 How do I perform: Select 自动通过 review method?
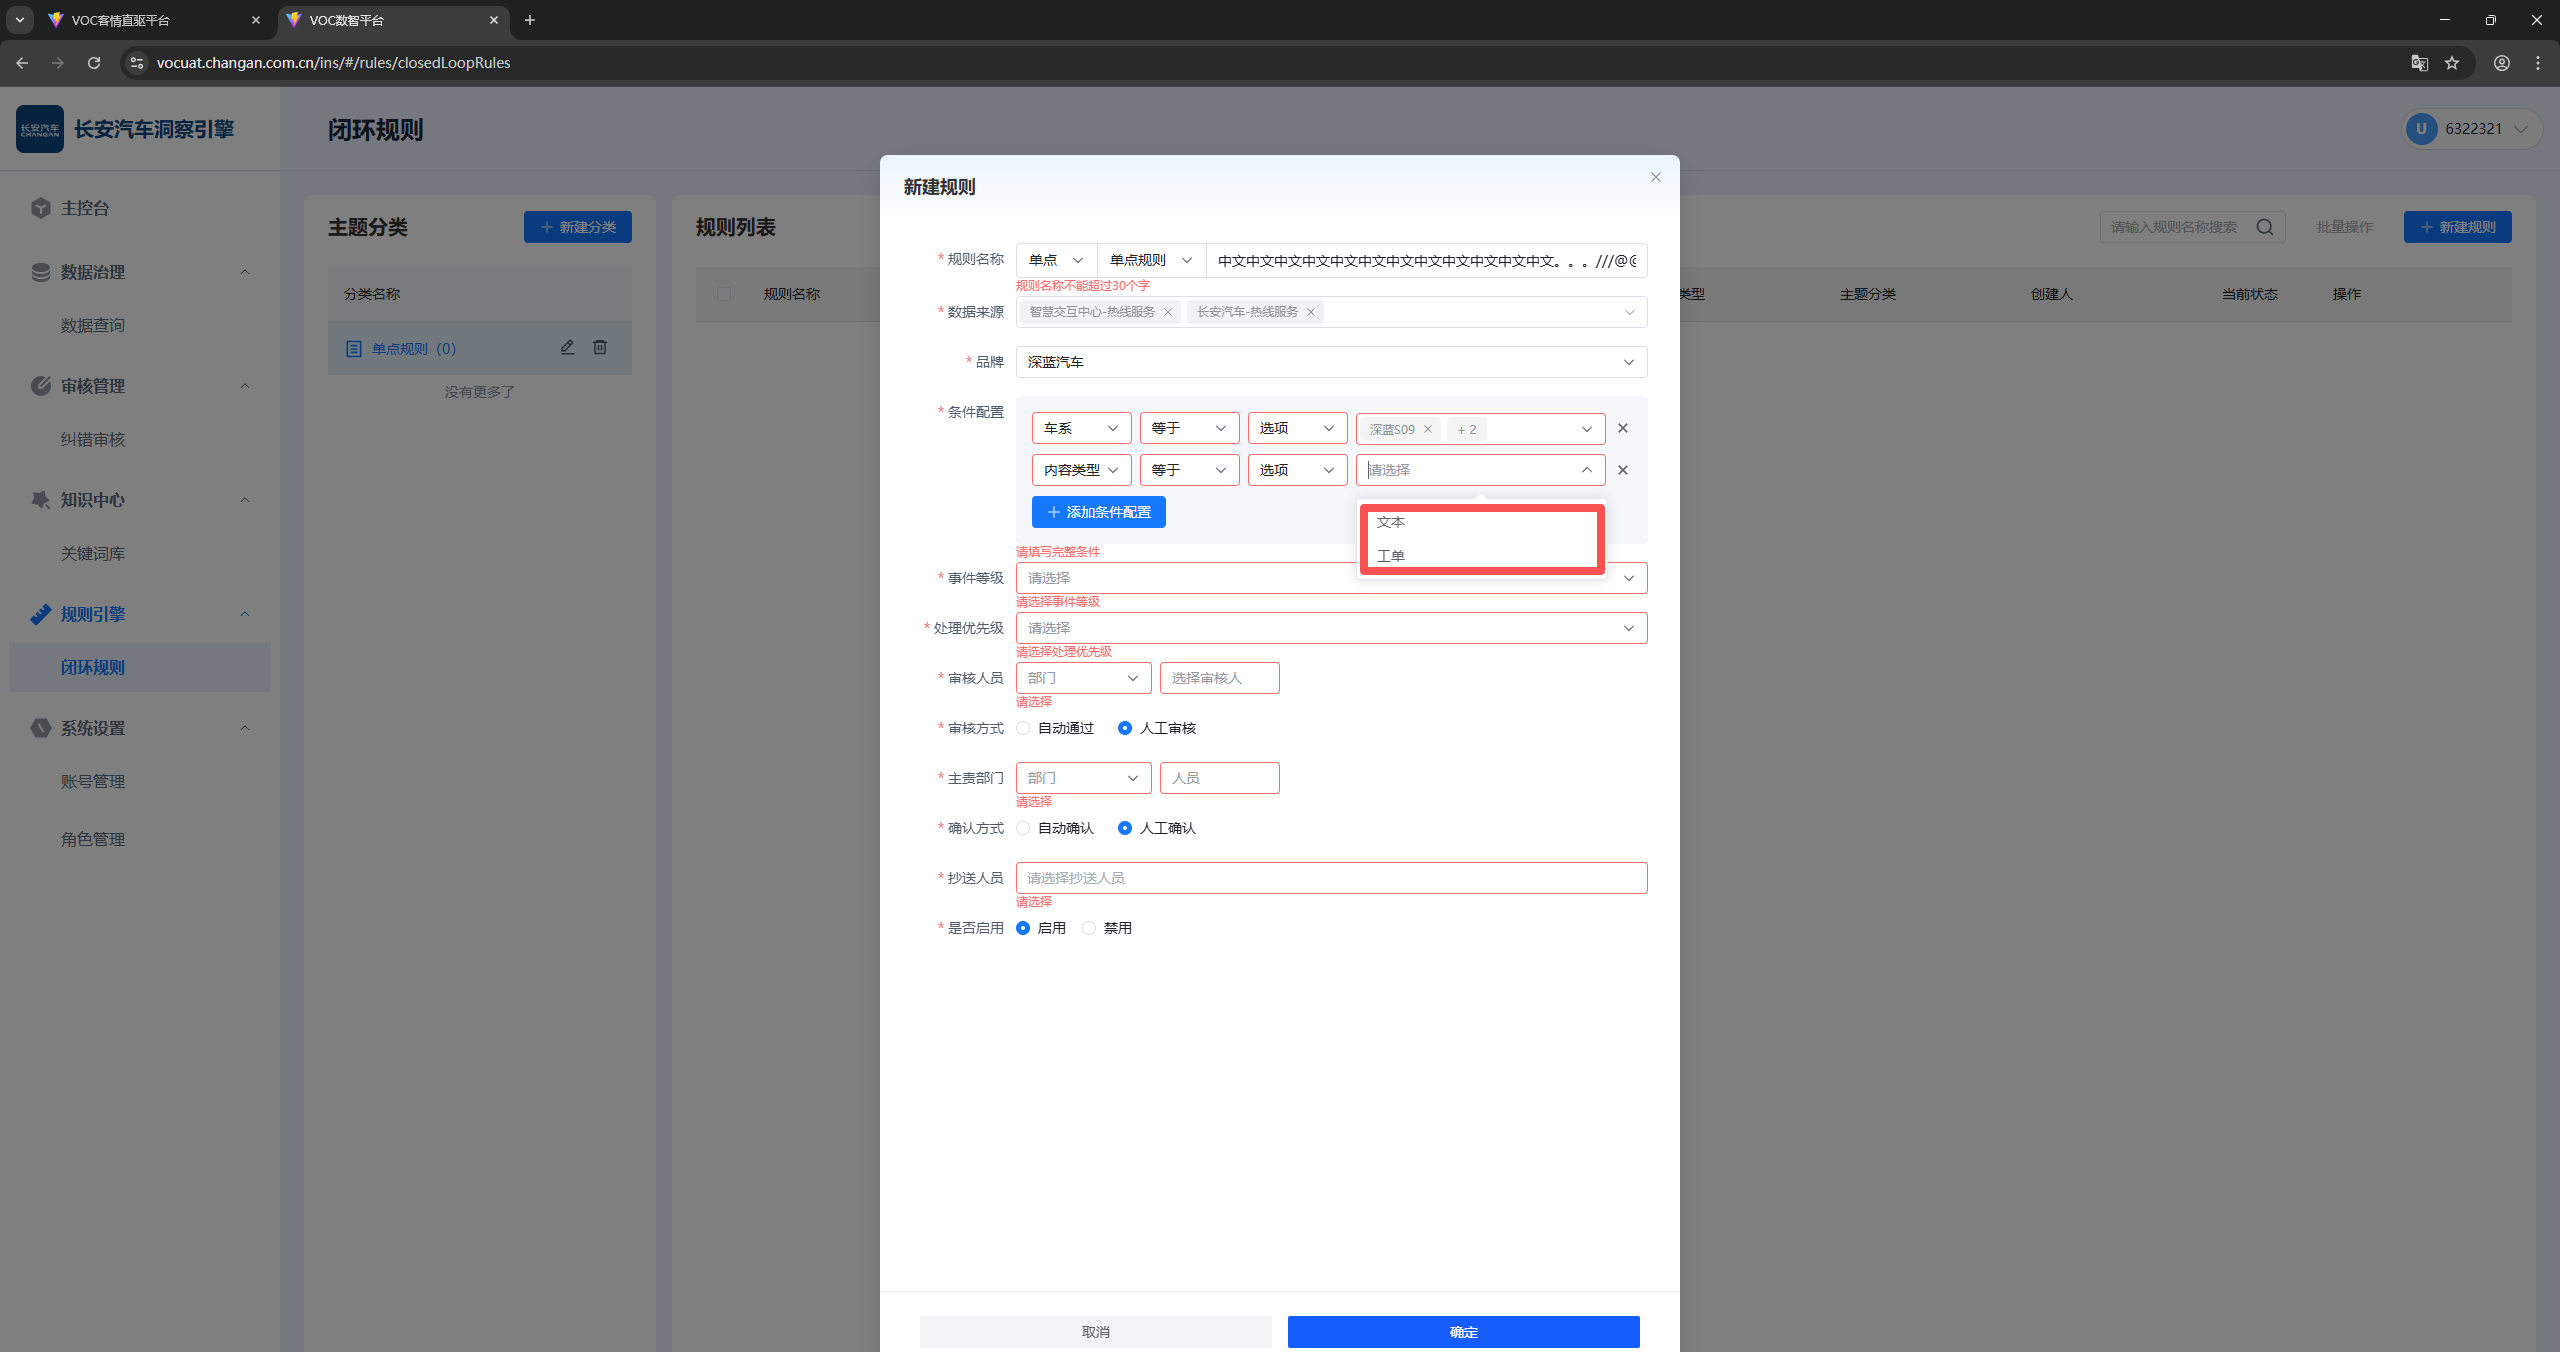click(x=1024, y=728)
